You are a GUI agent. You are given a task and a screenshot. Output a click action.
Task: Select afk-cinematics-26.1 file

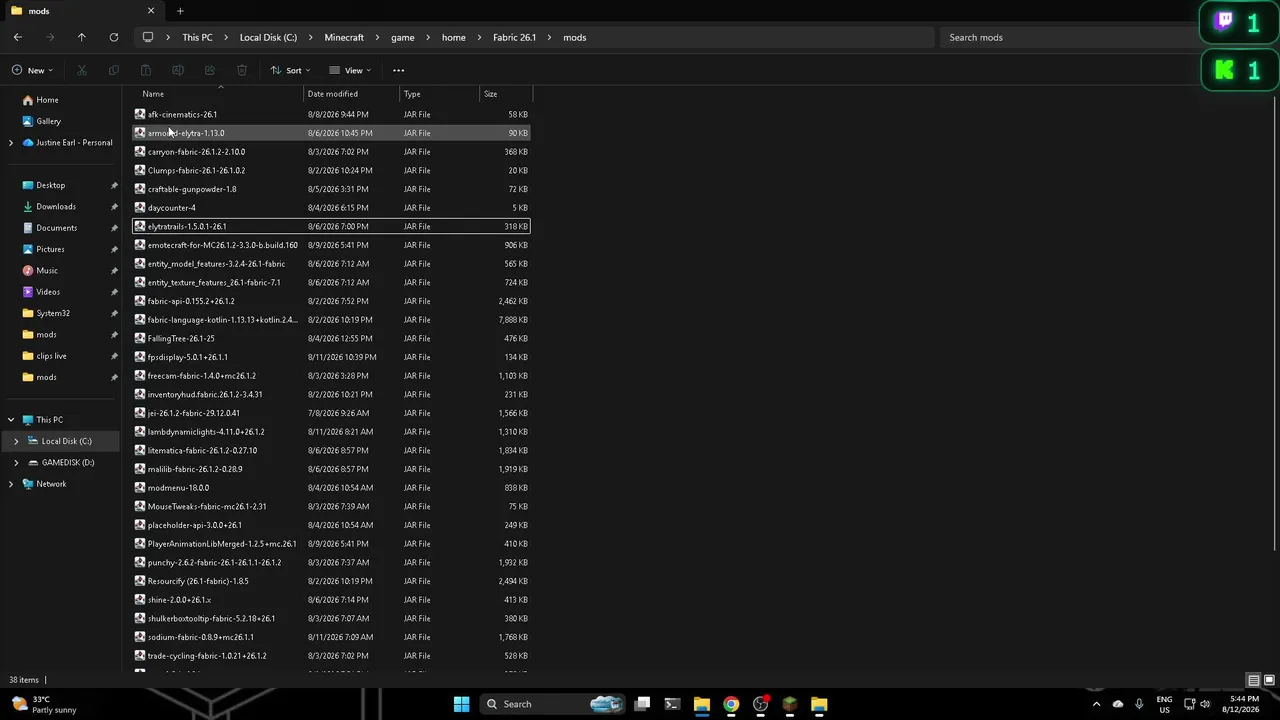331,114
